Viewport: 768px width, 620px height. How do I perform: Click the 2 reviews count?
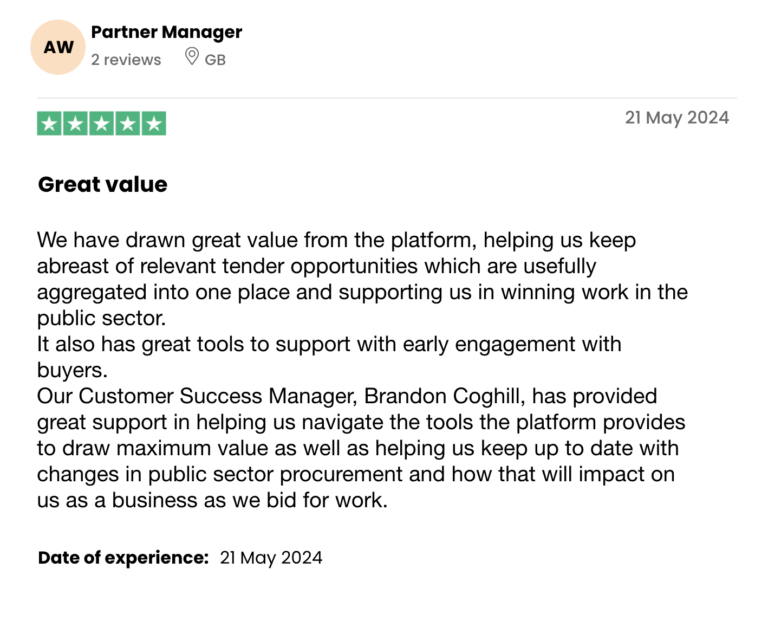point(126,60)
